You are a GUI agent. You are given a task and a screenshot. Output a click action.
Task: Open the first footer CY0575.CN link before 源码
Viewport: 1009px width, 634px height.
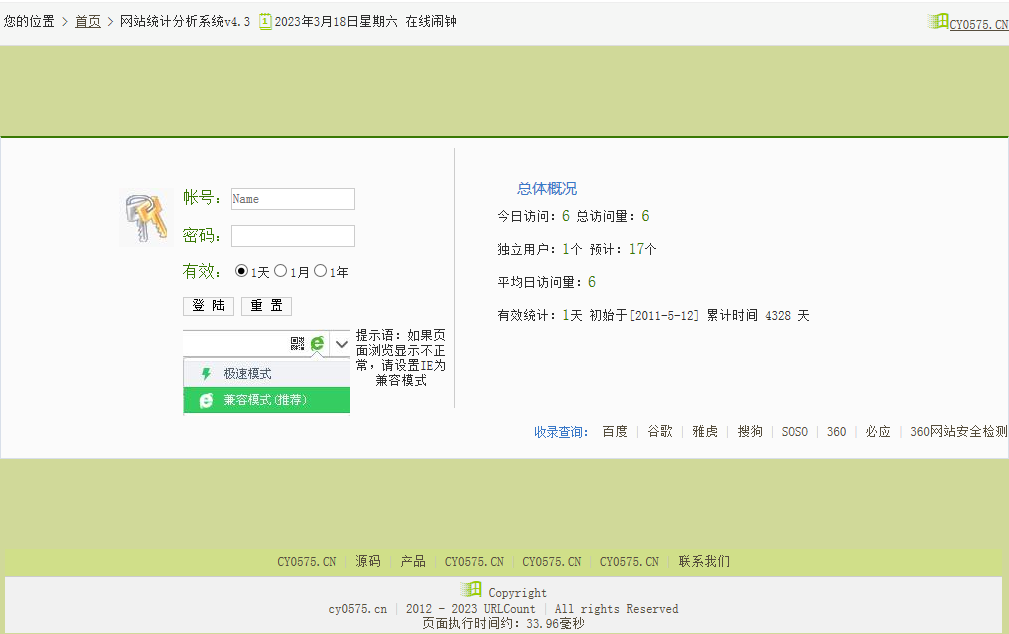click(306, 562)
